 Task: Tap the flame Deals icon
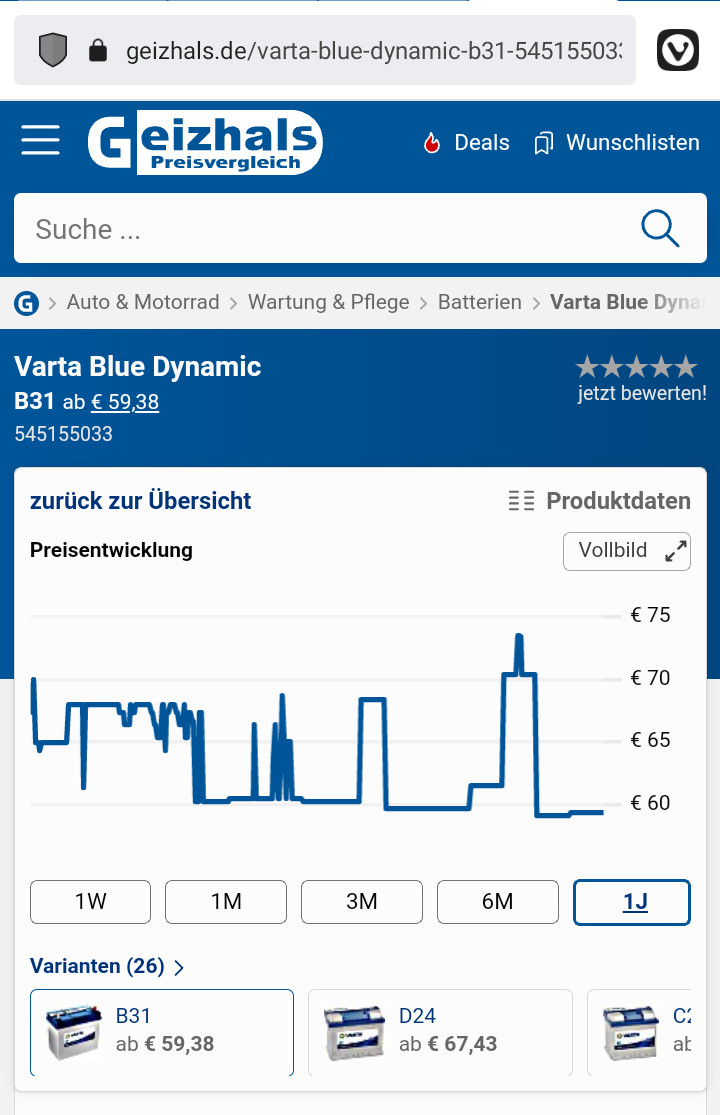click(432, 143)
